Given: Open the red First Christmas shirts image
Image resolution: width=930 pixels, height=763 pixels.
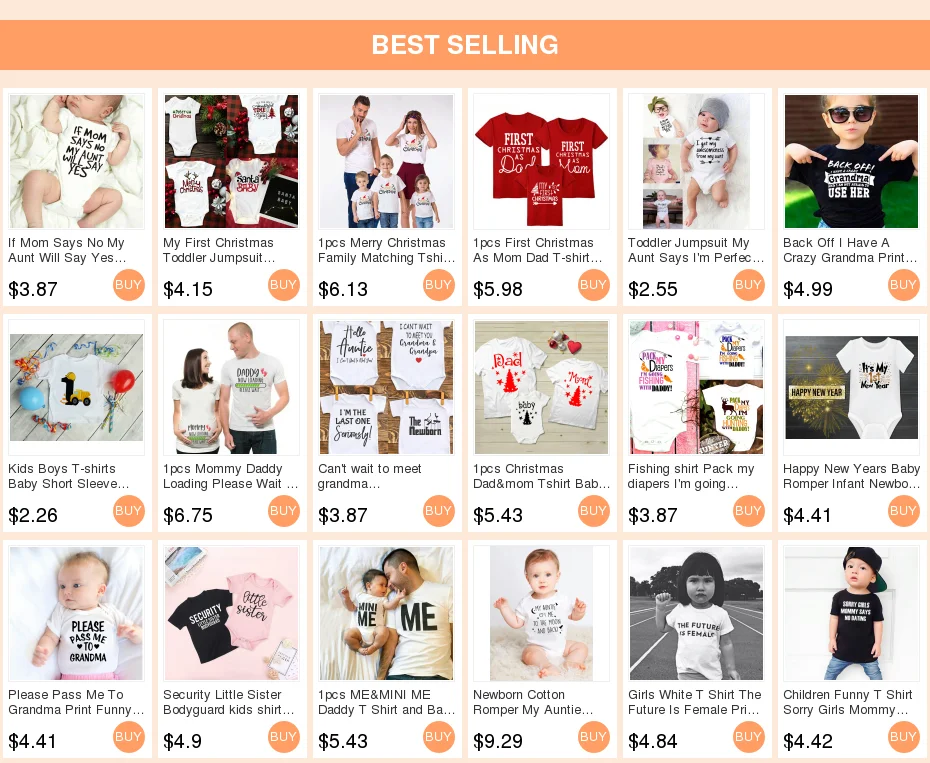Looking at the screenshot, I should point(542,161).
